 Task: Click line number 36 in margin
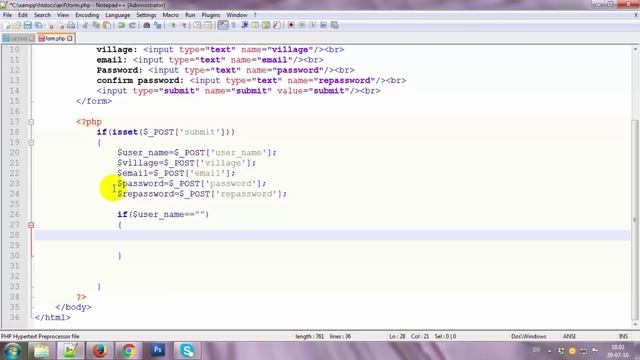(15, 317)
